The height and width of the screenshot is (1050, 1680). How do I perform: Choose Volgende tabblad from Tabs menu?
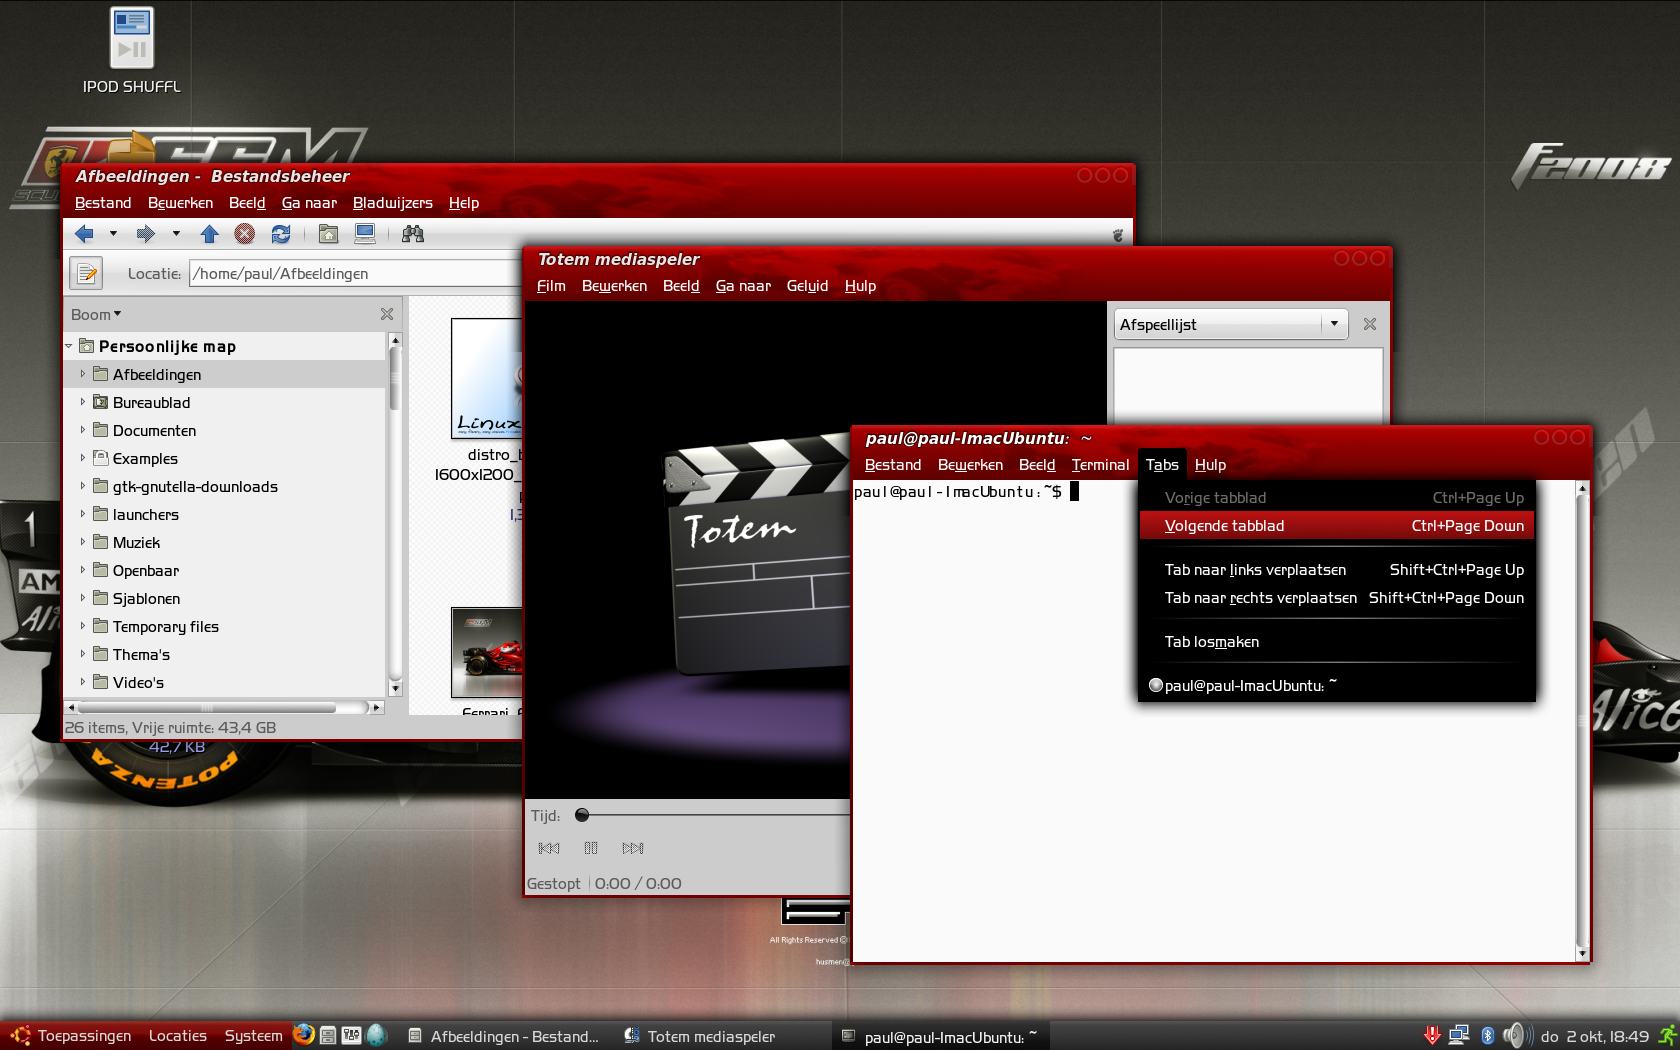pyautogui.click(x=1336, y=525)
